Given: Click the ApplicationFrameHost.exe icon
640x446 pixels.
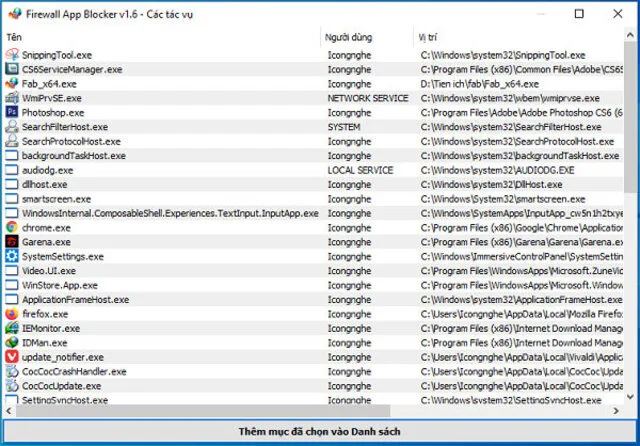Looking at the screenshot, I should [x=12, y=299].
